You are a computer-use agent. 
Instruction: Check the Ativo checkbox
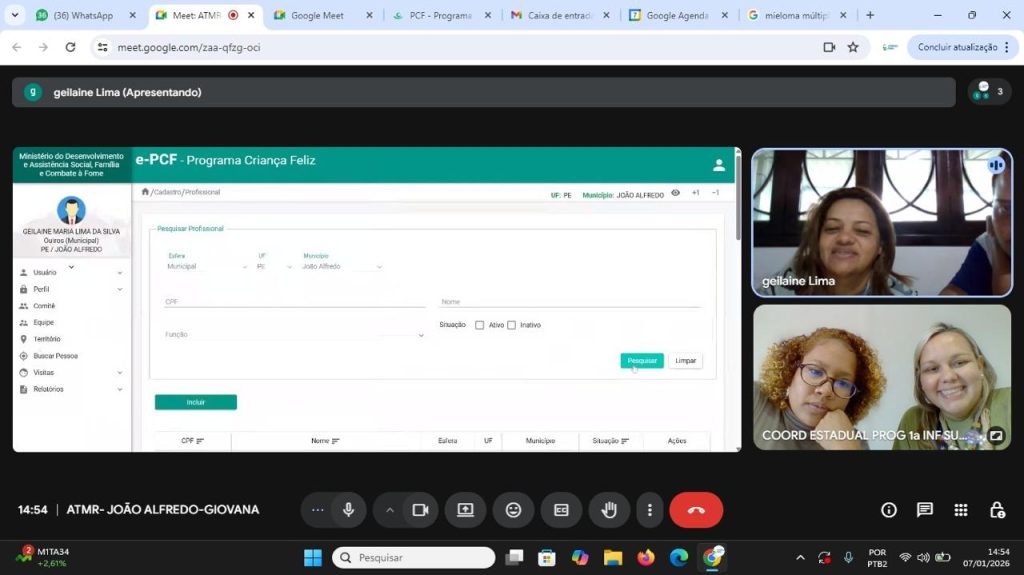480,325
